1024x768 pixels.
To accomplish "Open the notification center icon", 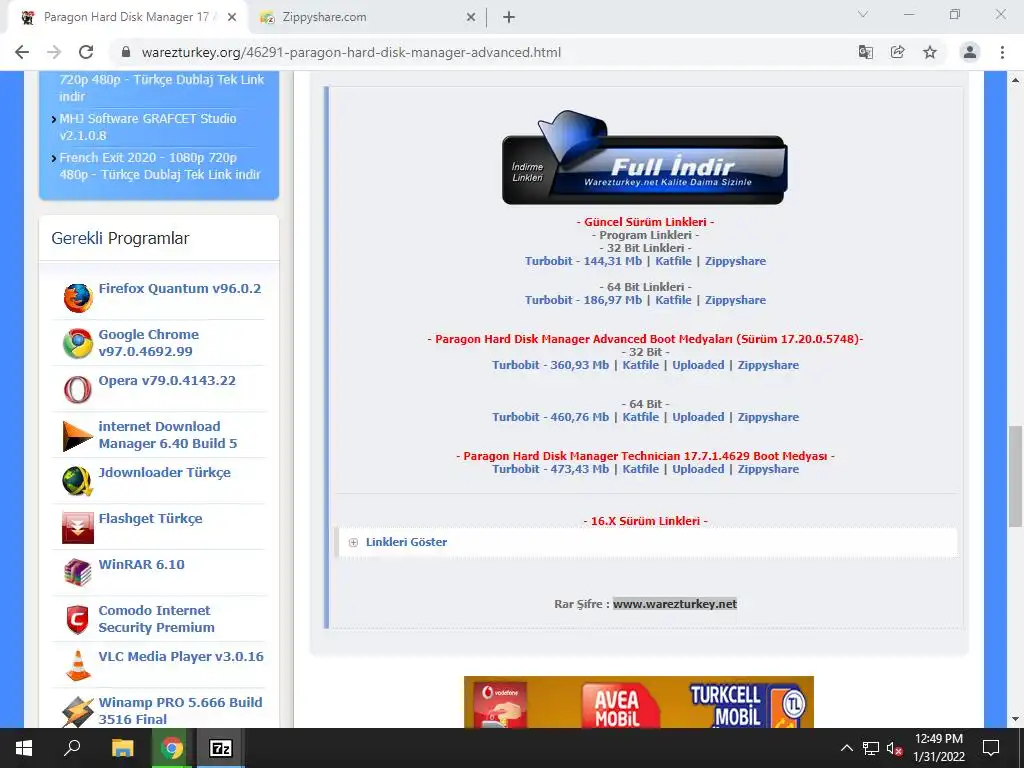I will pyautogui.click(x=991, y=748).
